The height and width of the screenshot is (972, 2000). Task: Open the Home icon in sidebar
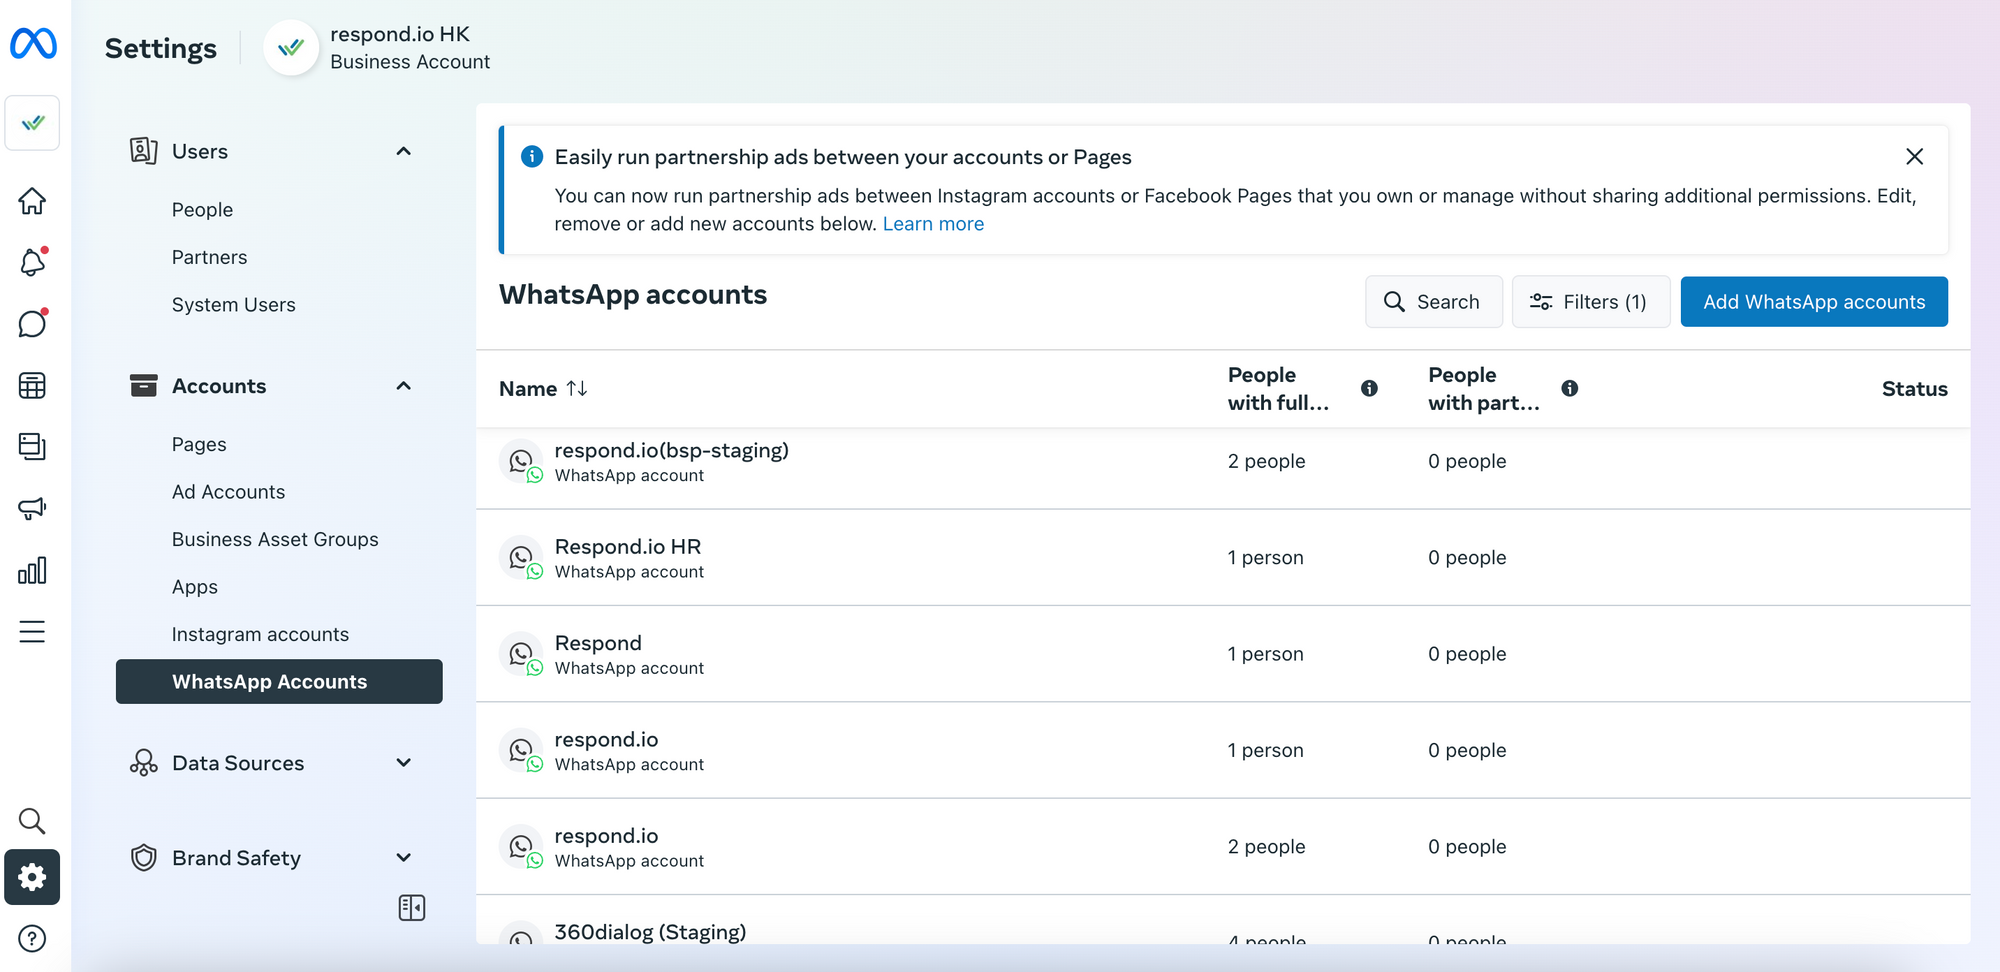click(32, 201)
